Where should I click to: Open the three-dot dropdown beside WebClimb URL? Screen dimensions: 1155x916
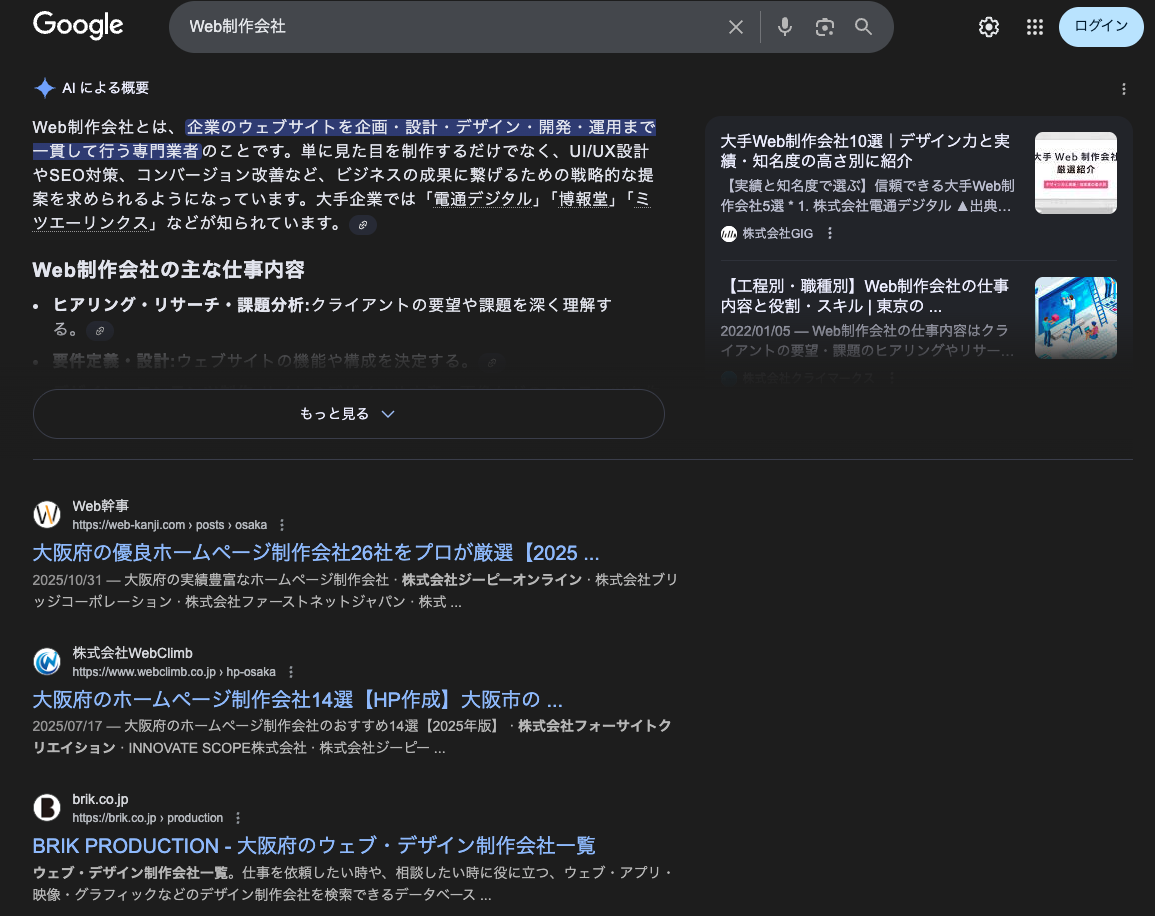click(x=291, y=671)
